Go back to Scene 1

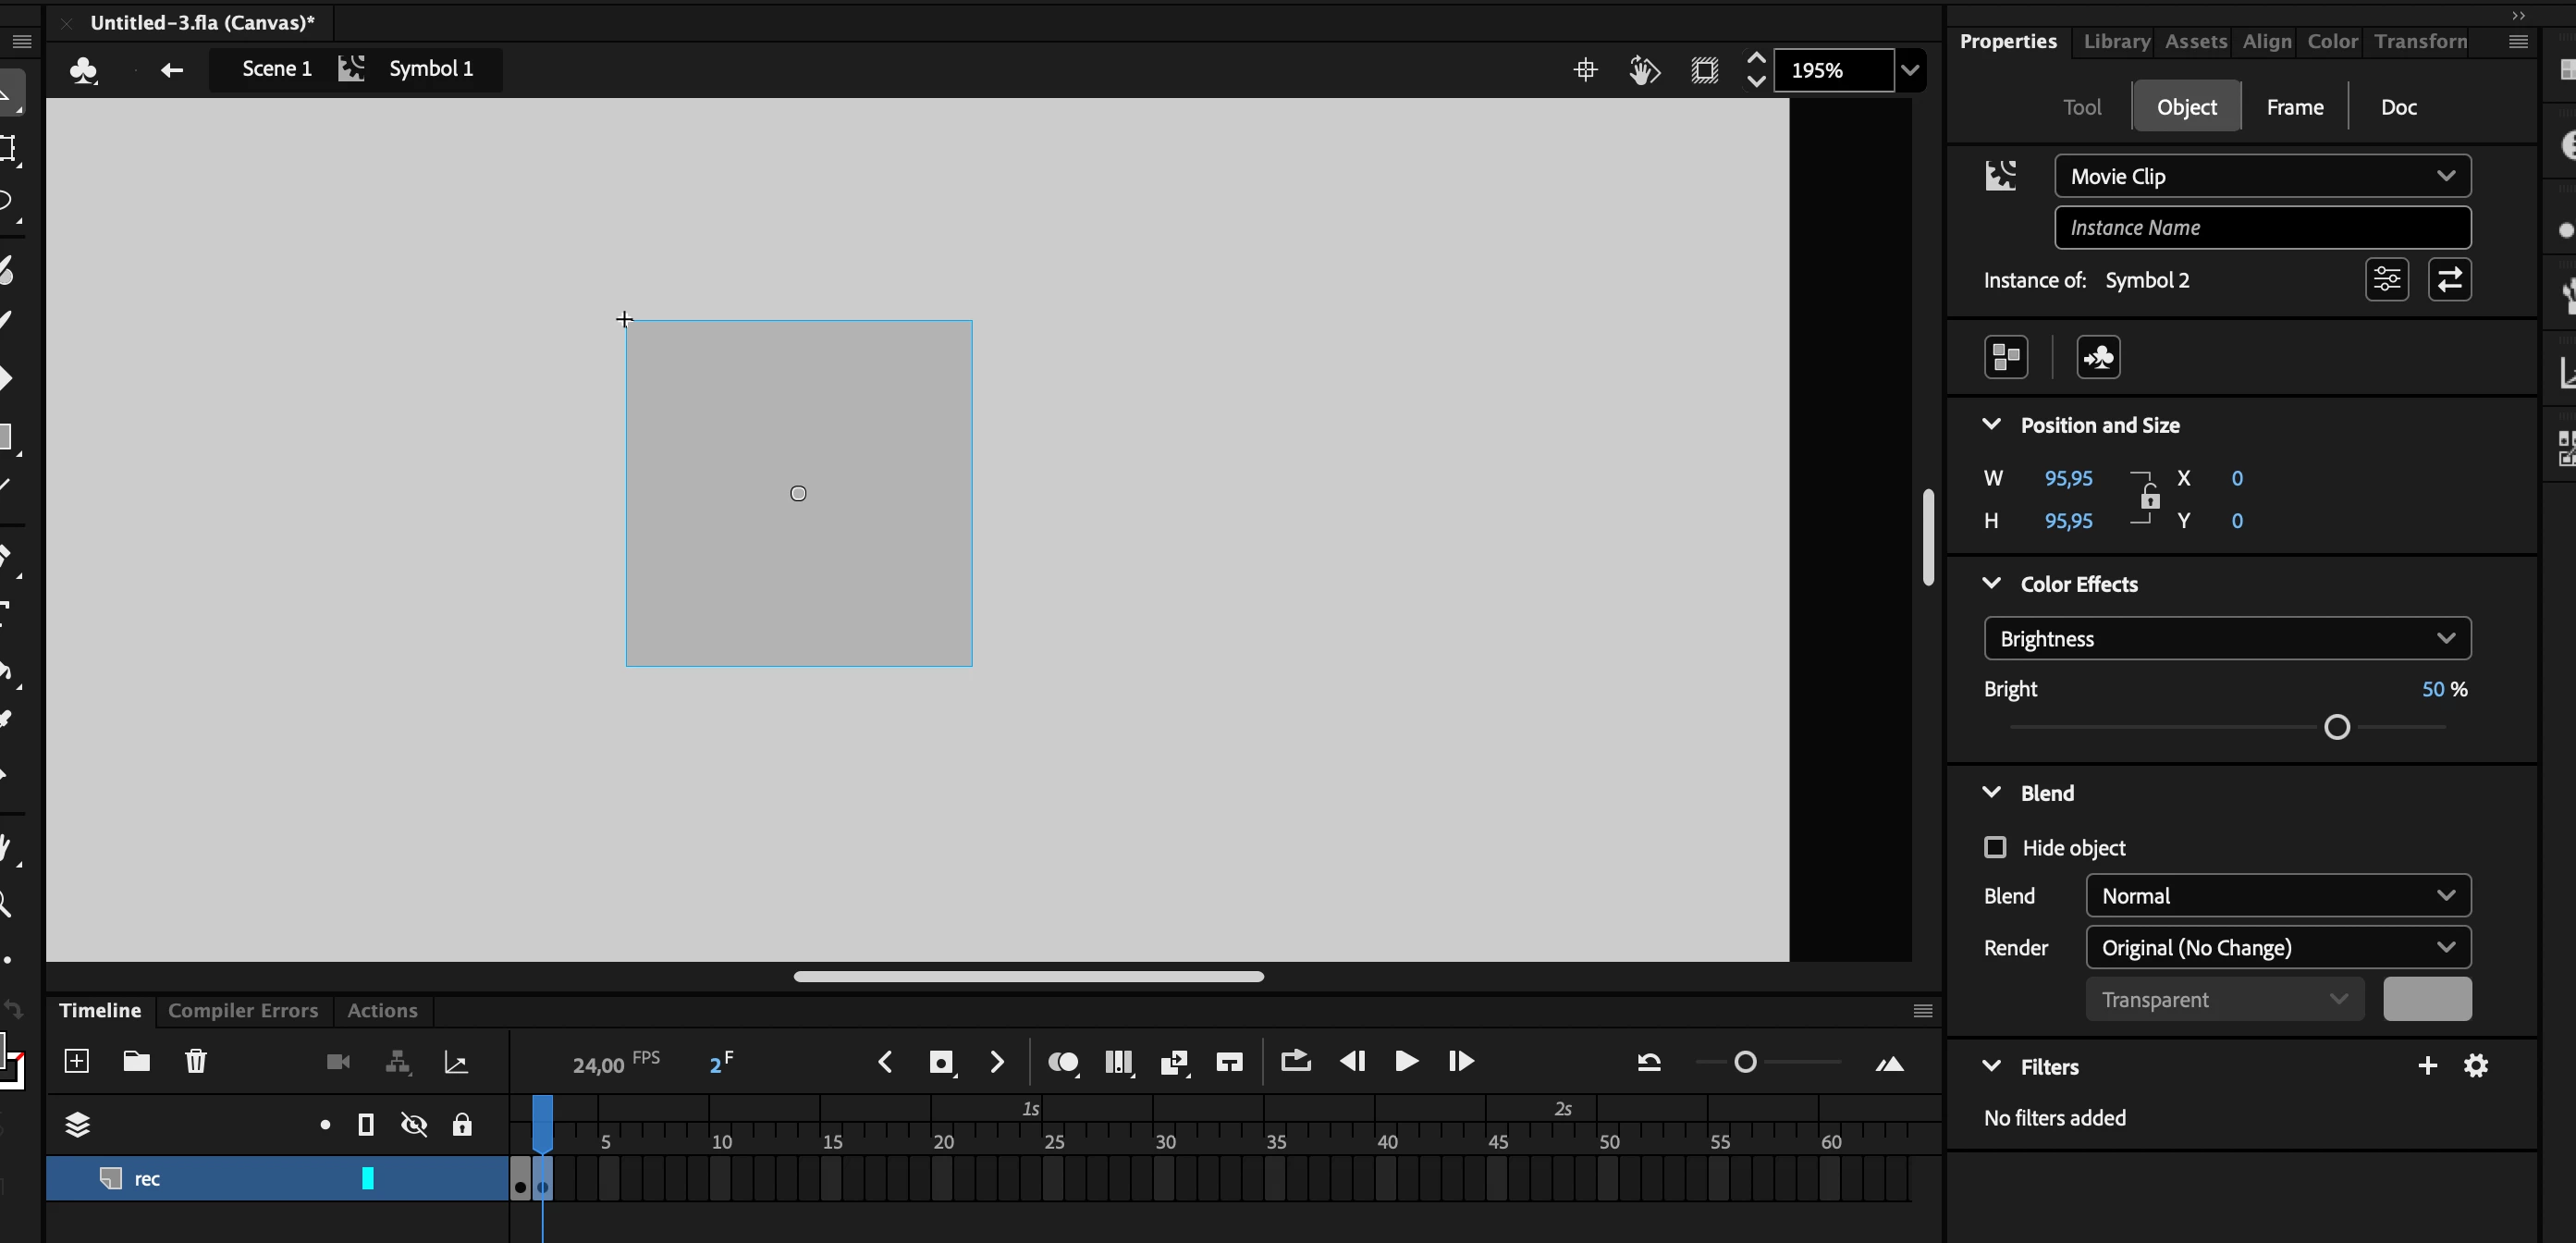[276, 69]
